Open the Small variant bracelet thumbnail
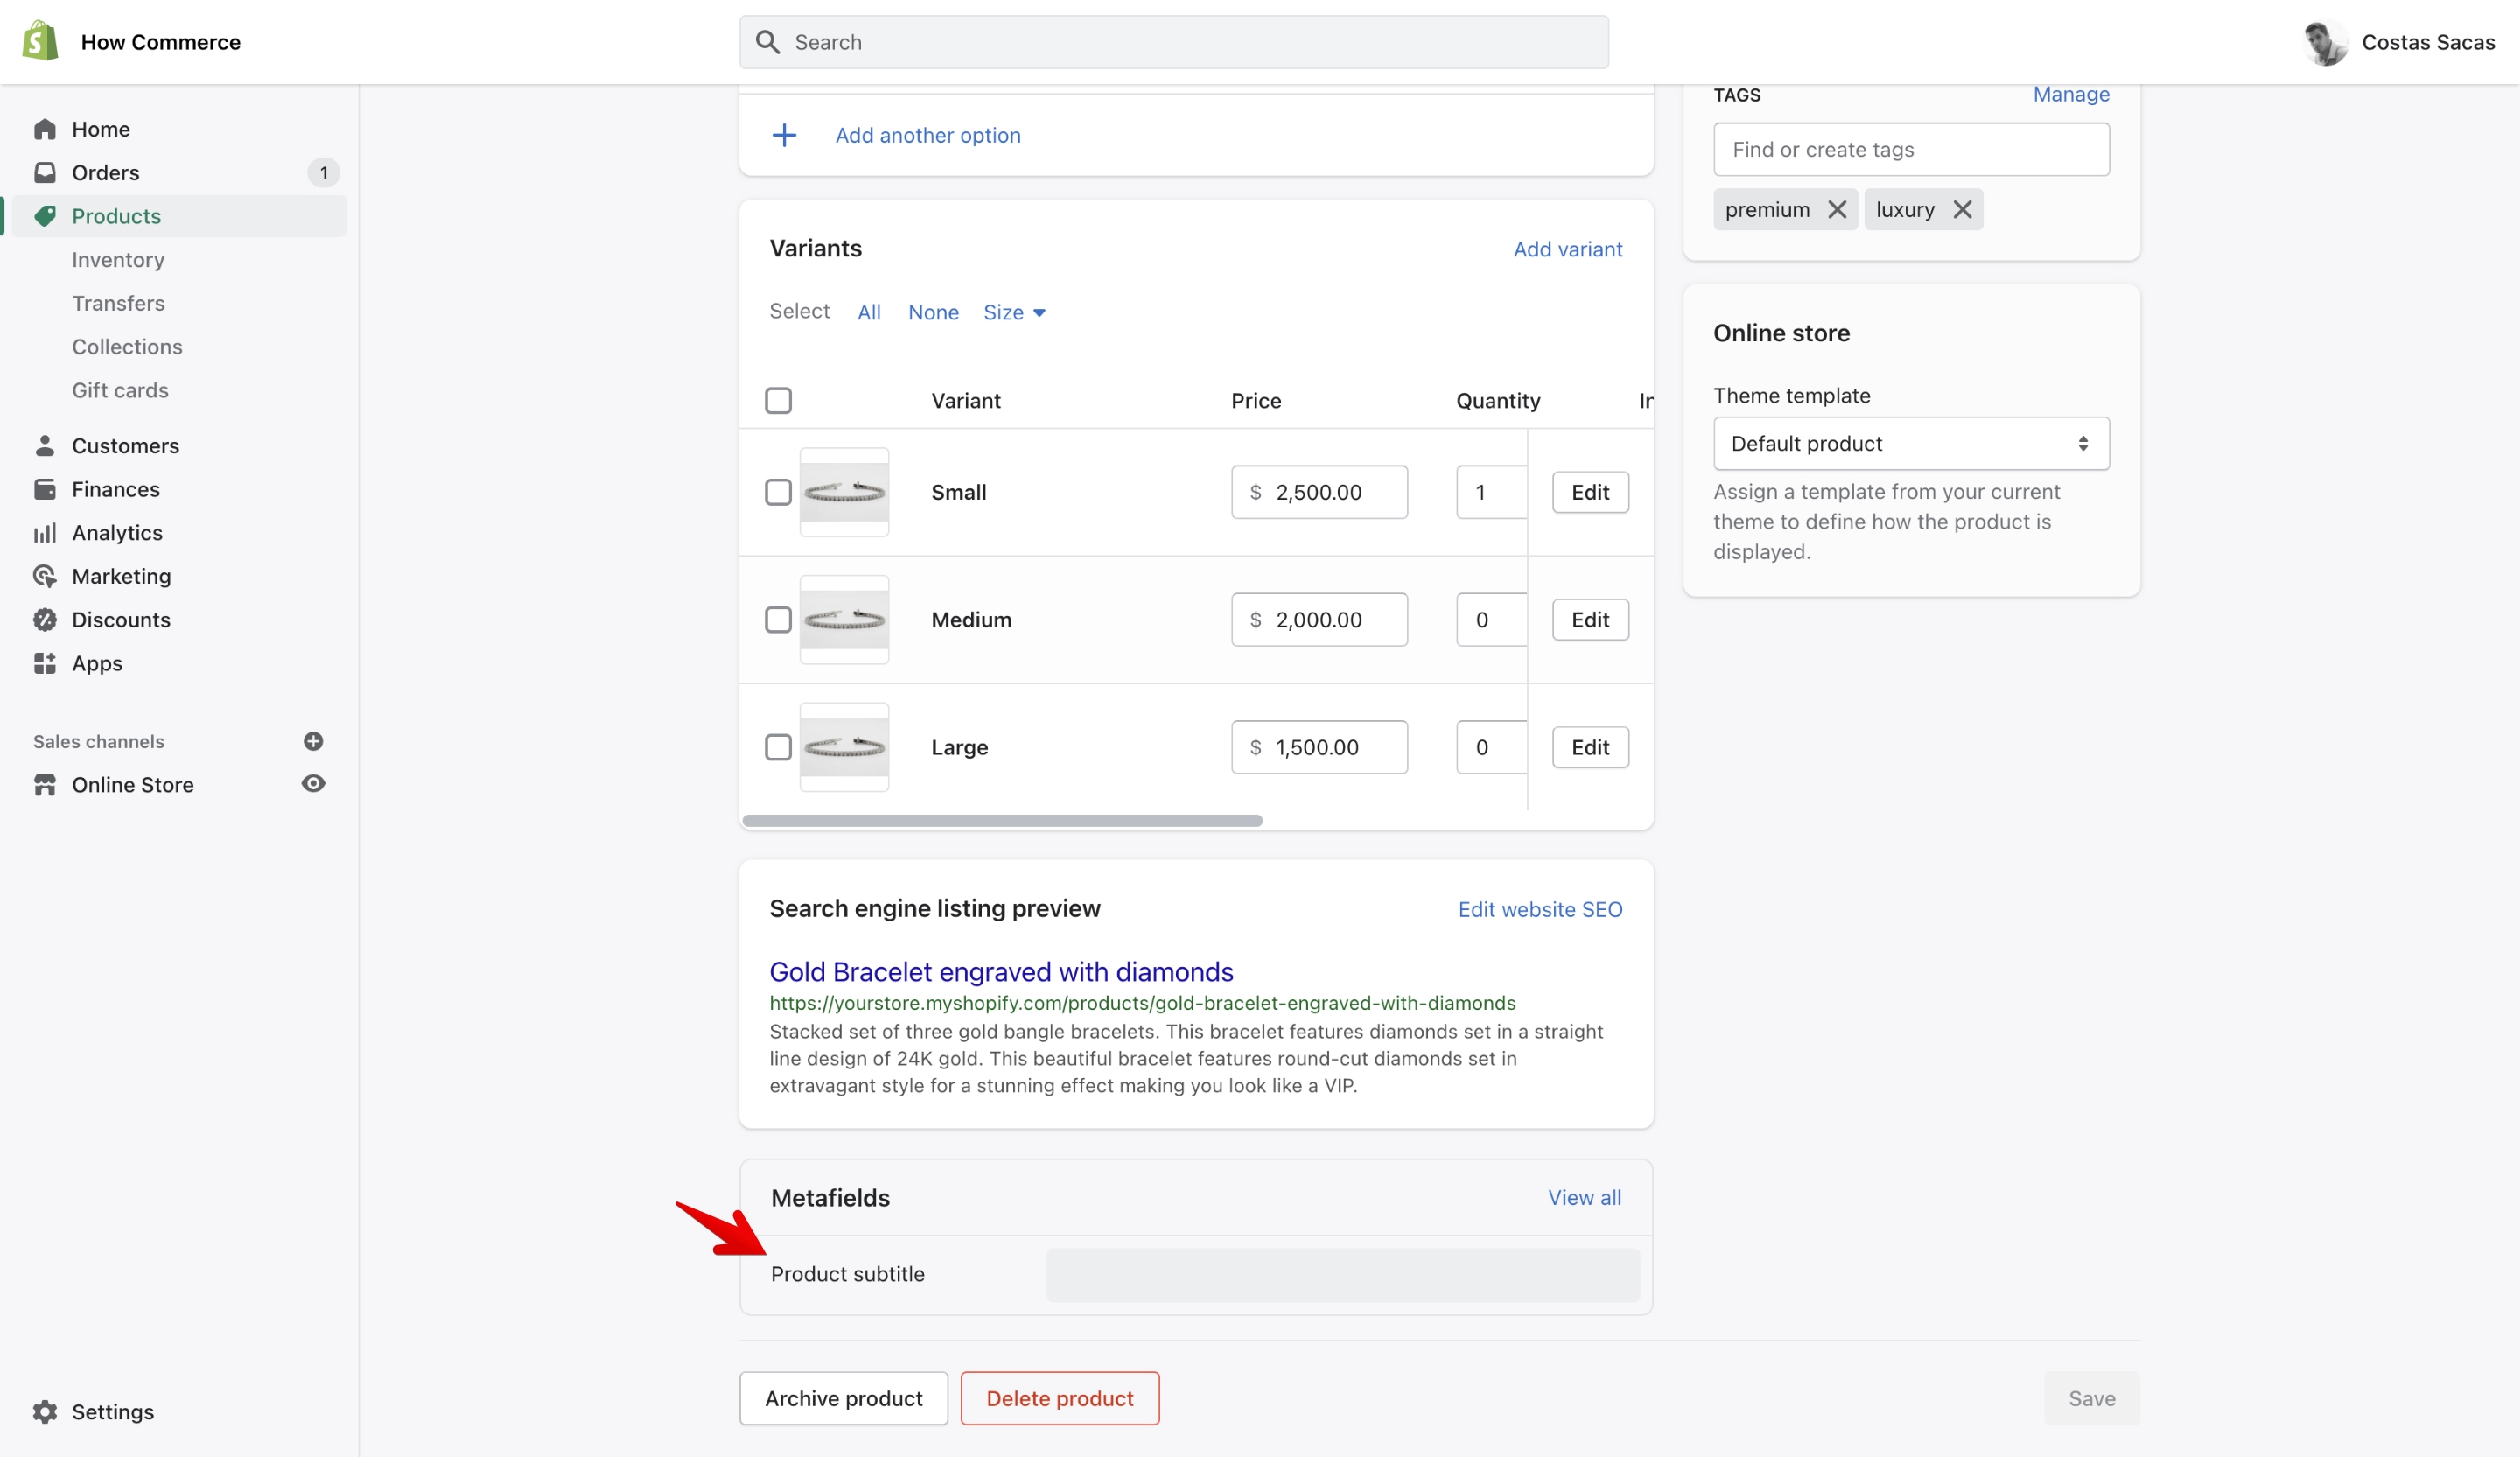This screenshot has height=1457, width=2520. [844, 492]
